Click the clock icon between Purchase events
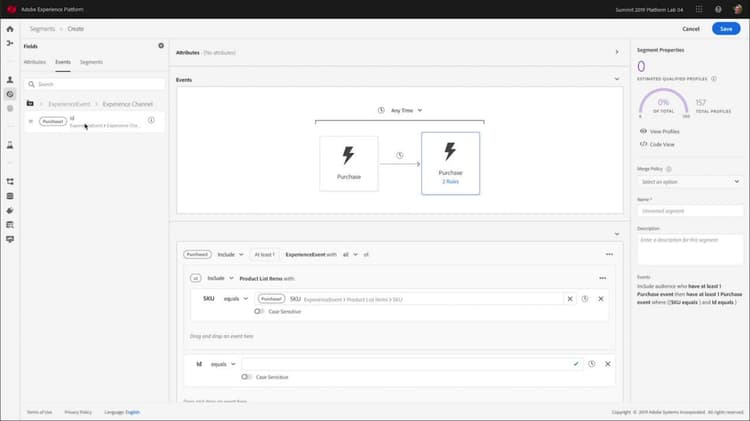The image size is (750, 421). pyautogui.click(x=400, y=155)
